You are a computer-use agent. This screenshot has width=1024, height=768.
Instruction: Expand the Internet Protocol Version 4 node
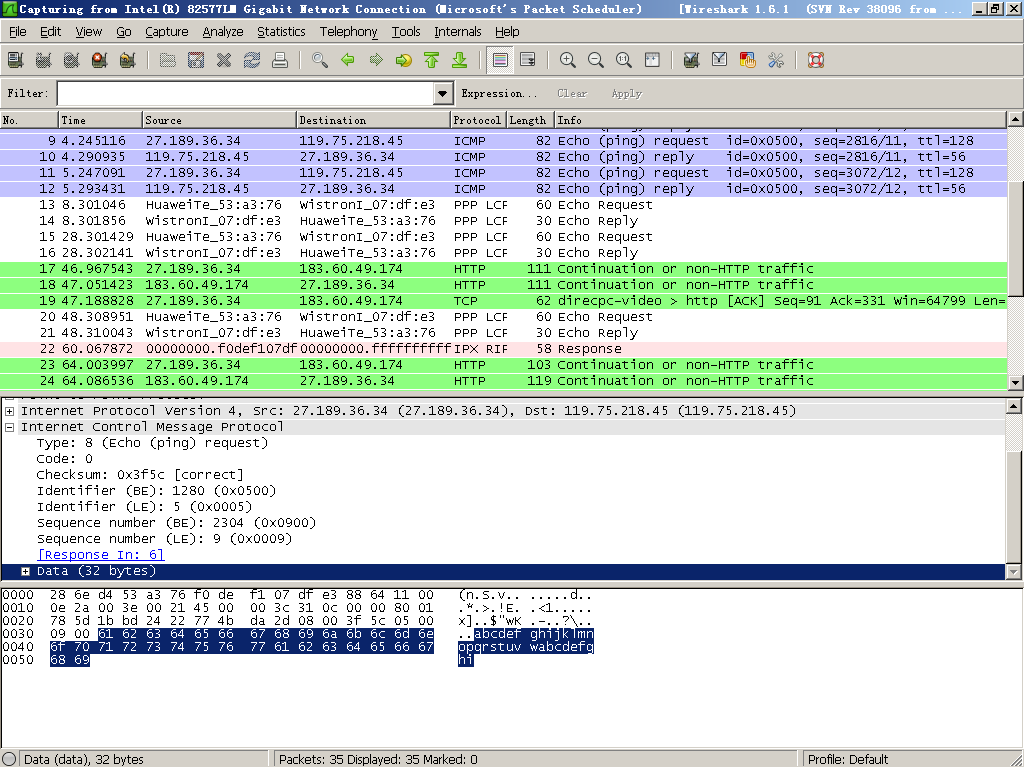(9, 411)
